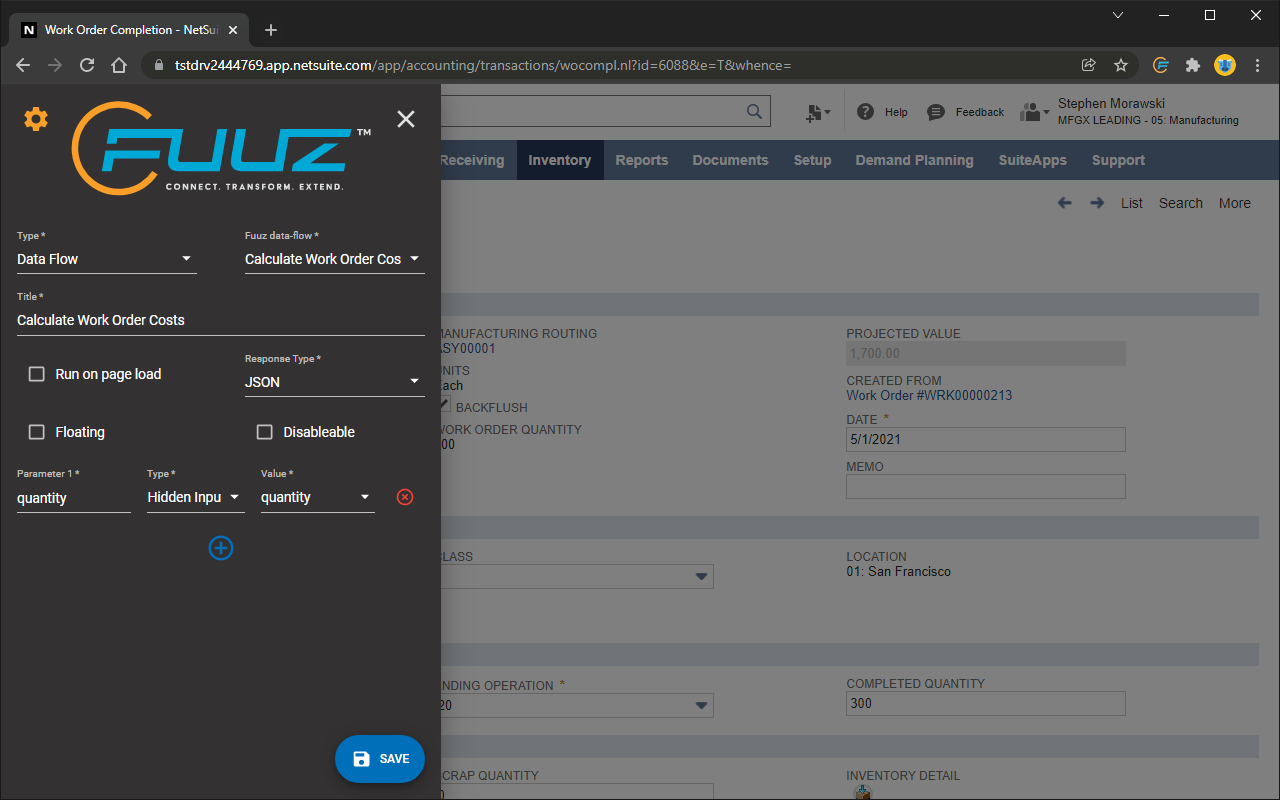Open the Response Type dropdown
The width and height of the screenshot is (1280, 800).
(x=413, y=381)
